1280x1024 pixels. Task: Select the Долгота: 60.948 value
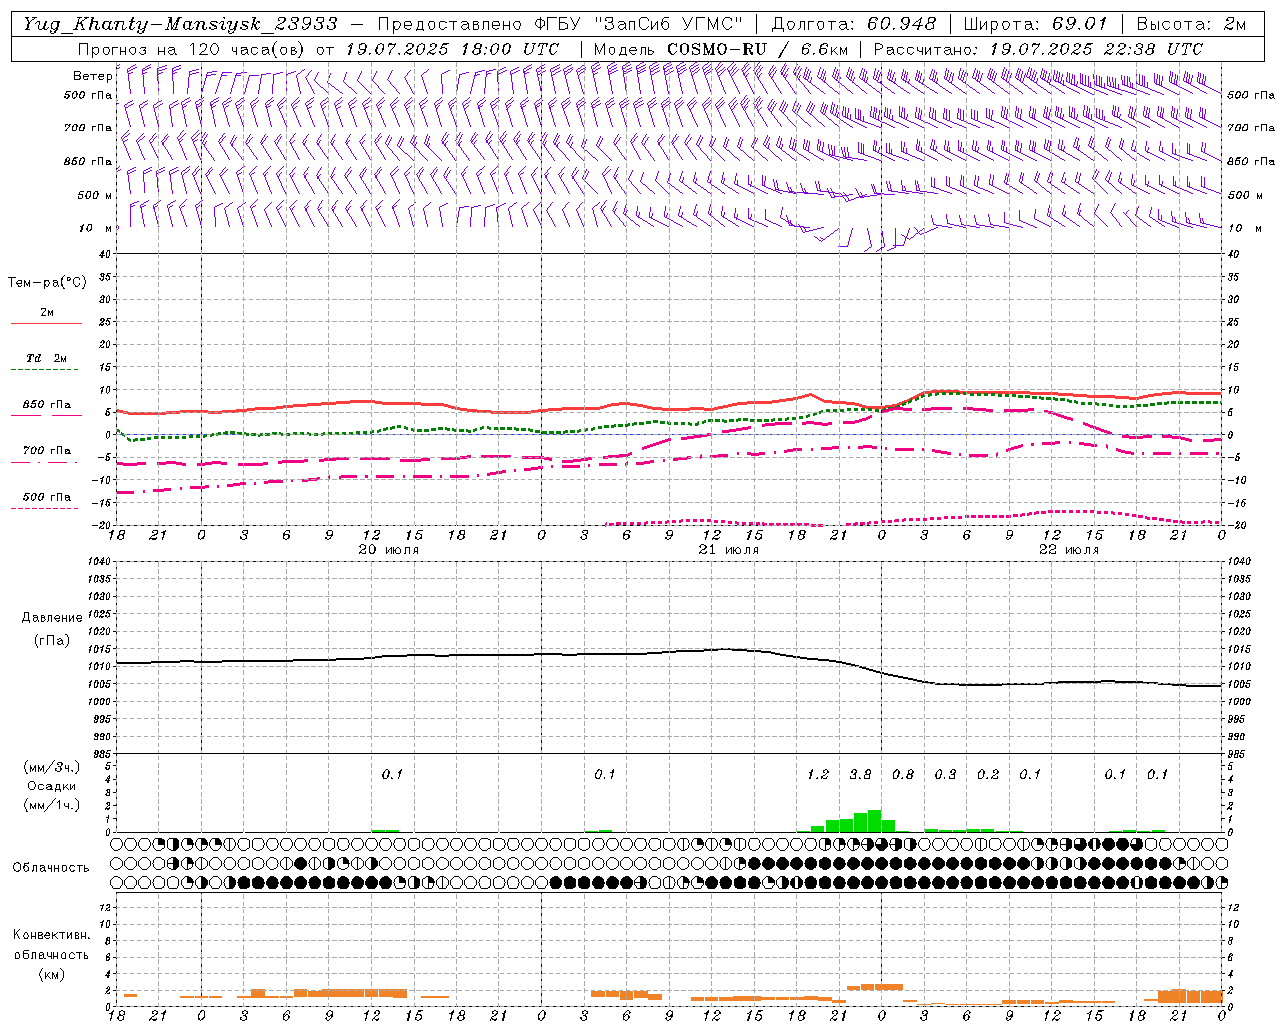click(854, 24)
